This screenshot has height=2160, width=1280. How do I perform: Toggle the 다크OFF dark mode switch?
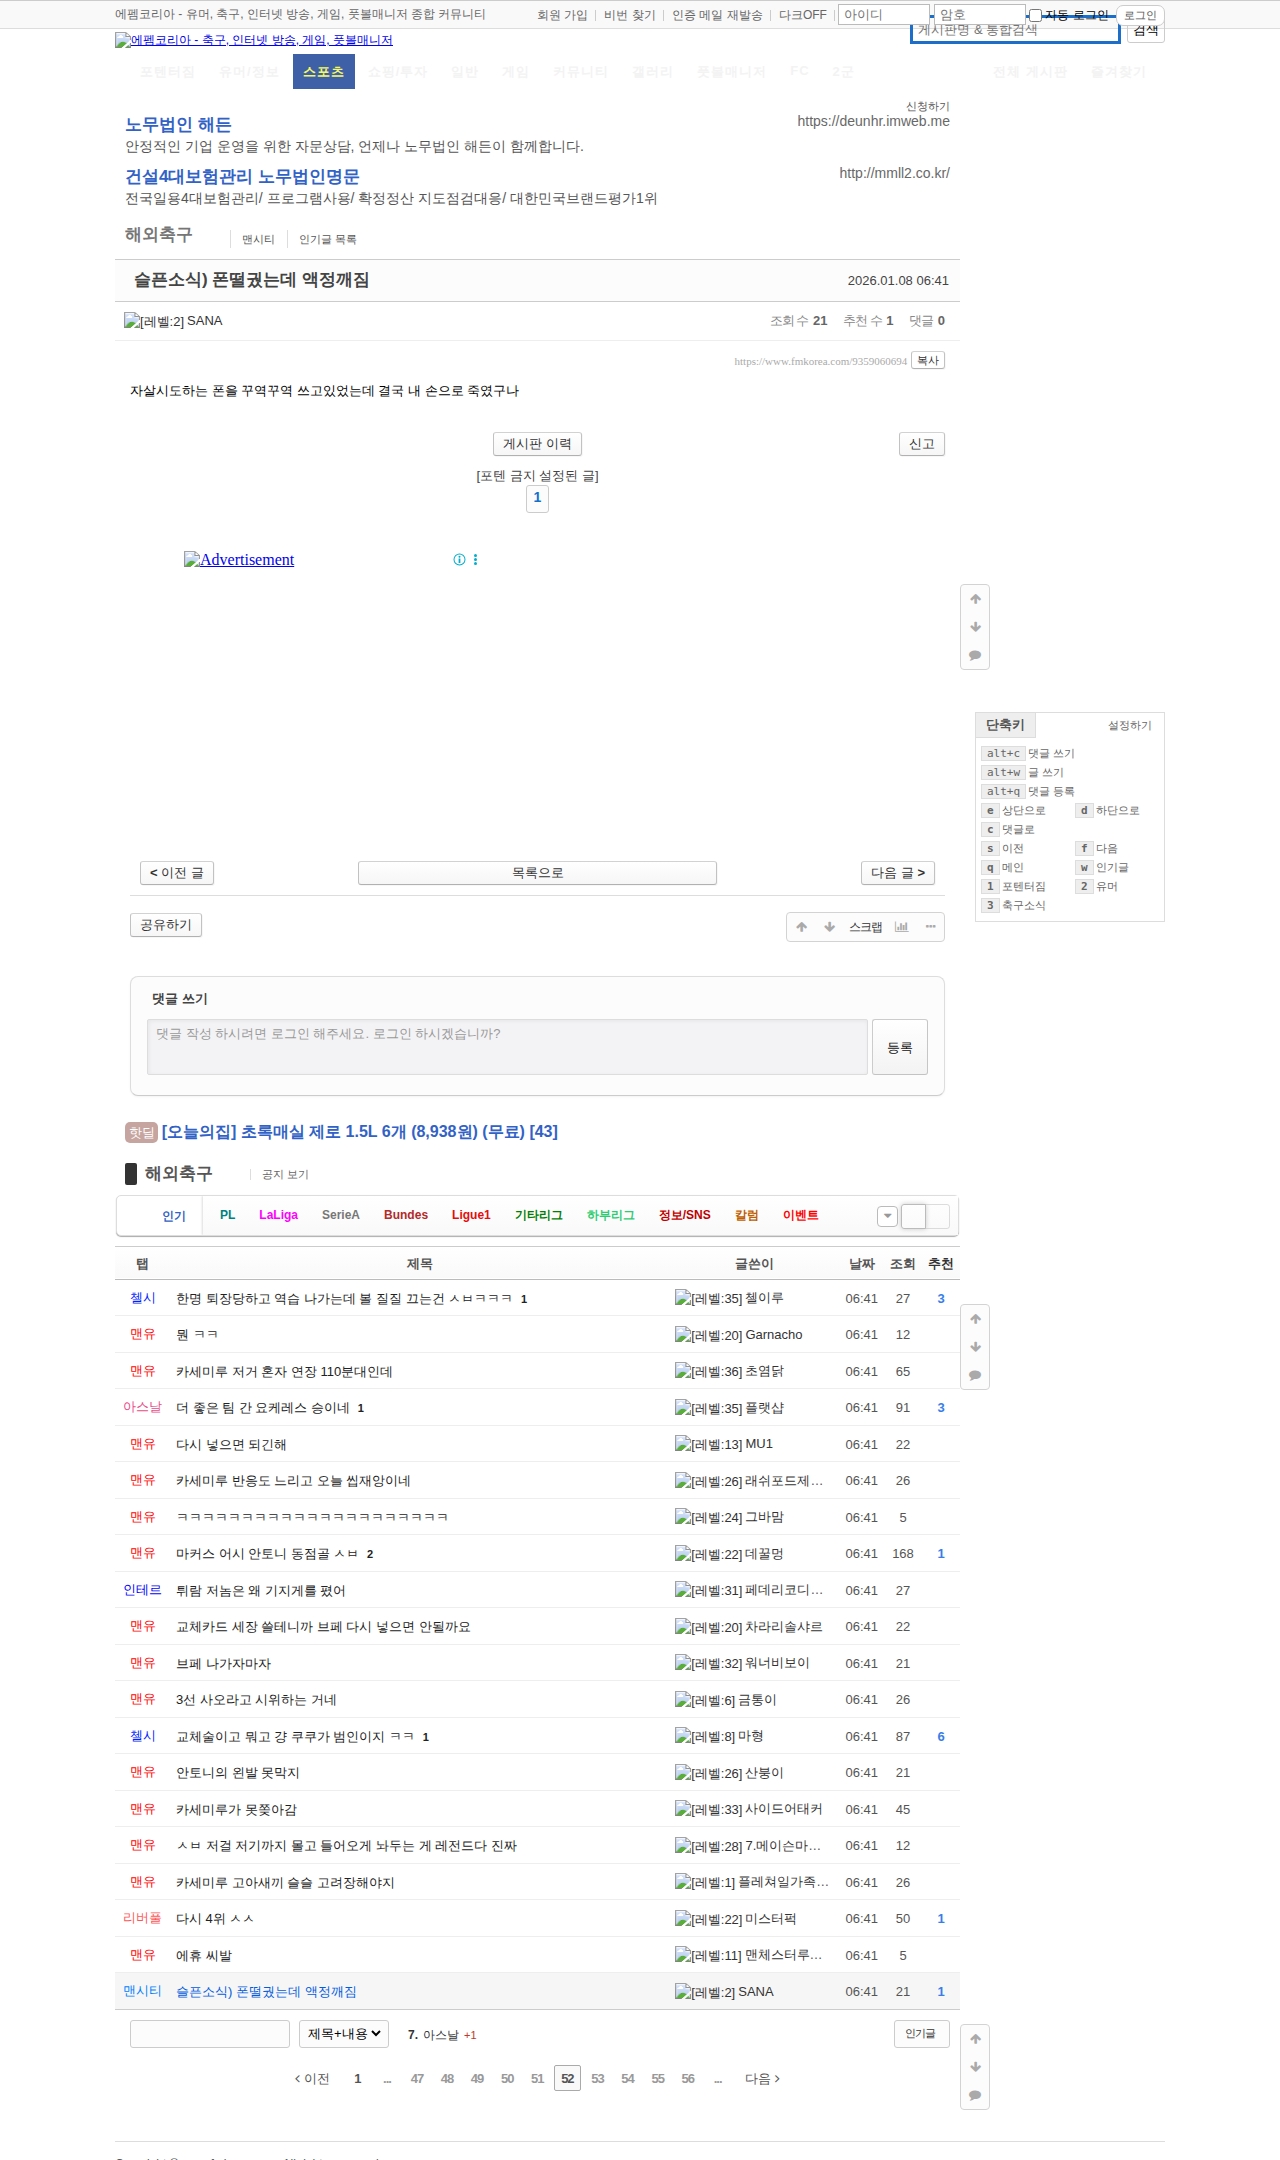802,15
